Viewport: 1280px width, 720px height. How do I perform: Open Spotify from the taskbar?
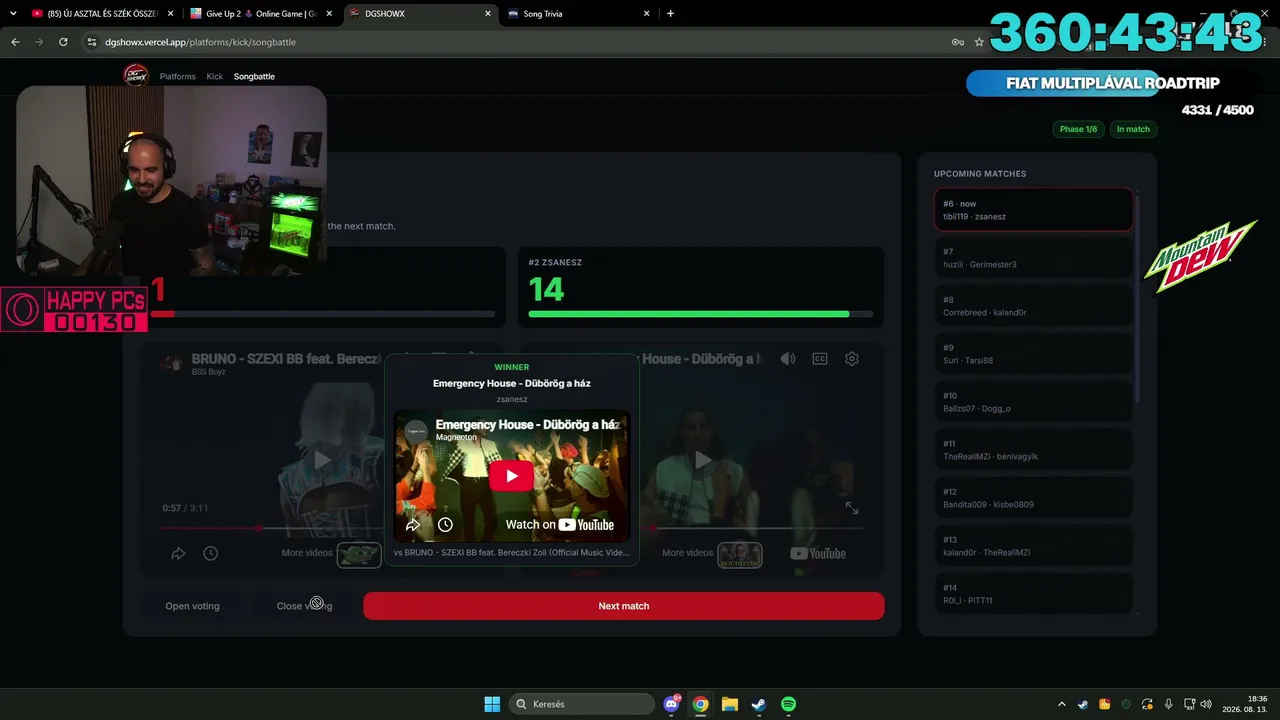click(x=788, y=704)
